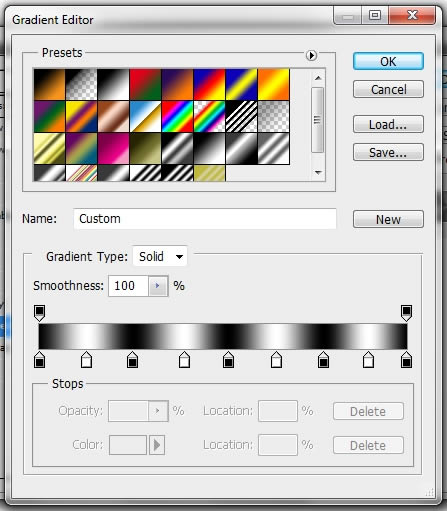Select the left black opacity stop
447x511 pixels.
[40, 313]
